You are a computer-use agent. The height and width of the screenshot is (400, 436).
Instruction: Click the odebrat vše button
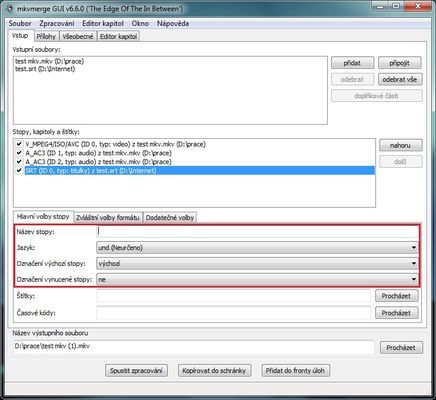(400, 80)
